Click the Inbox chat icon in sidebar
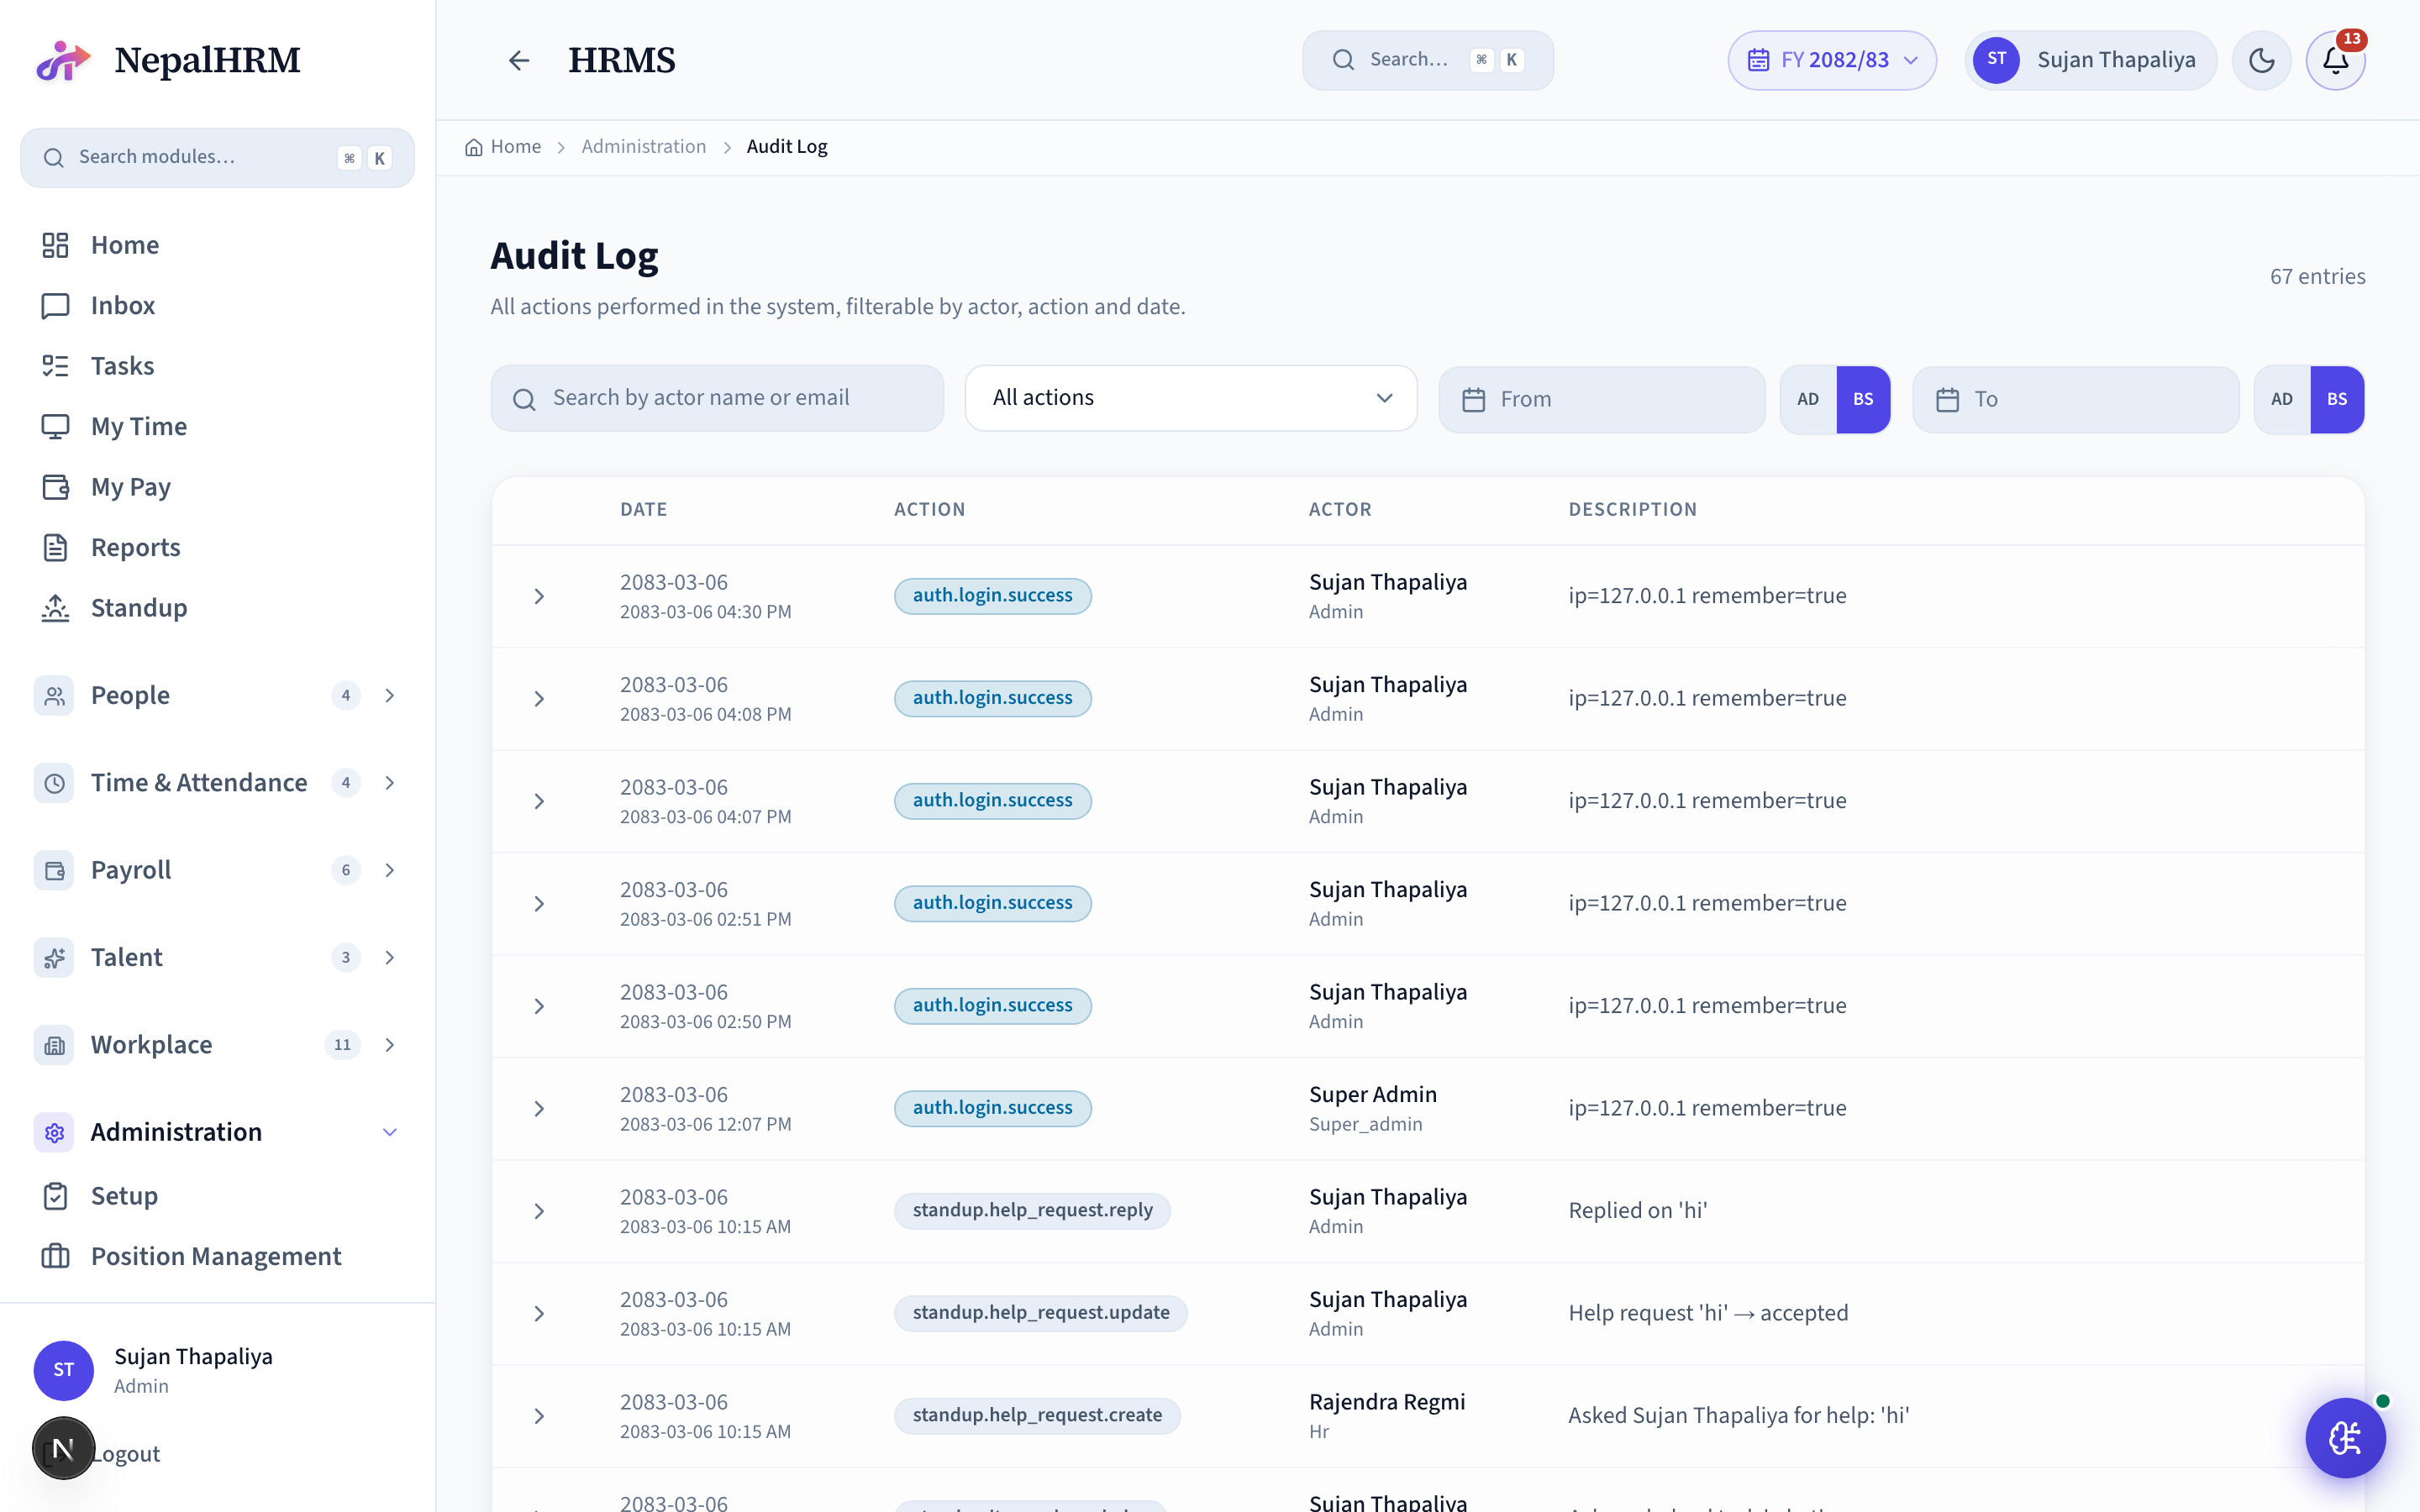 (55, 305)
